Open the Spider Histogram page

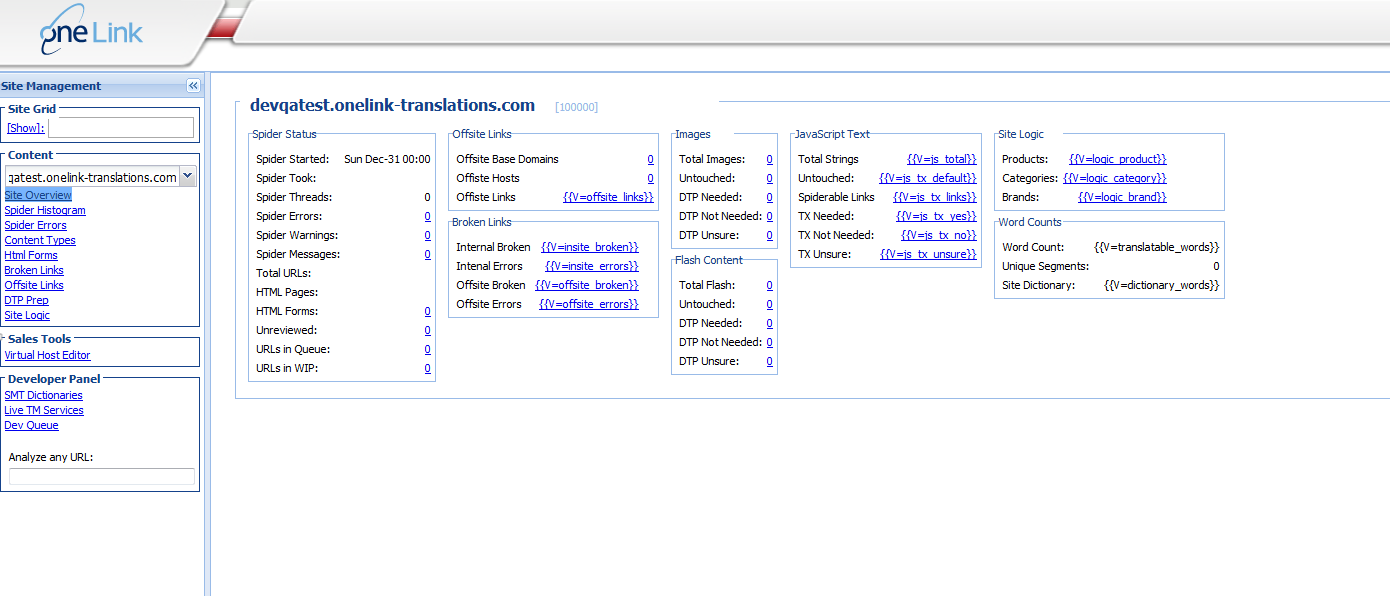pyautogui.click(x=45, y=210)
